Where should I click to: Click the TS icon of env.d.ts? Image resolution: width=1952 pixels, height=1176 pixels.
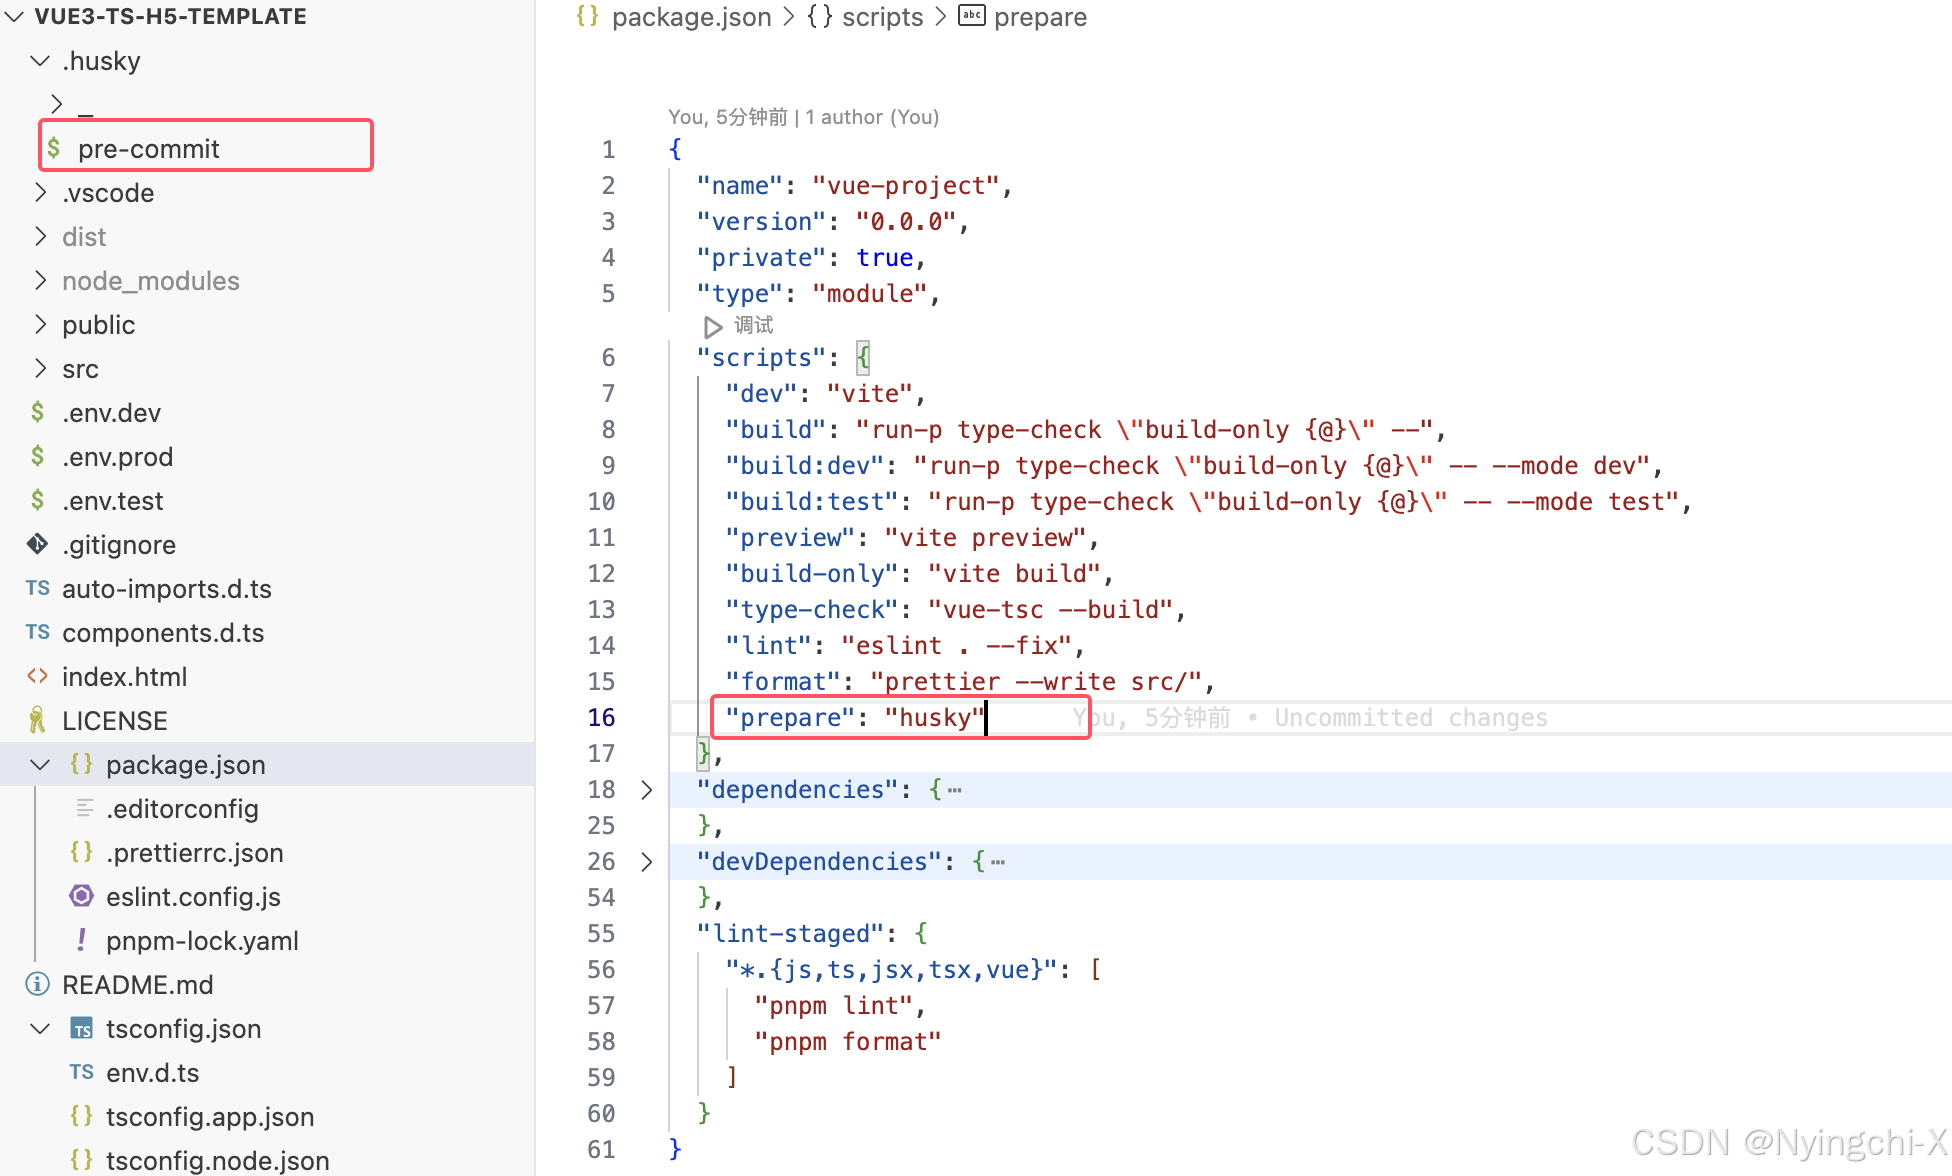[82, 1072]
